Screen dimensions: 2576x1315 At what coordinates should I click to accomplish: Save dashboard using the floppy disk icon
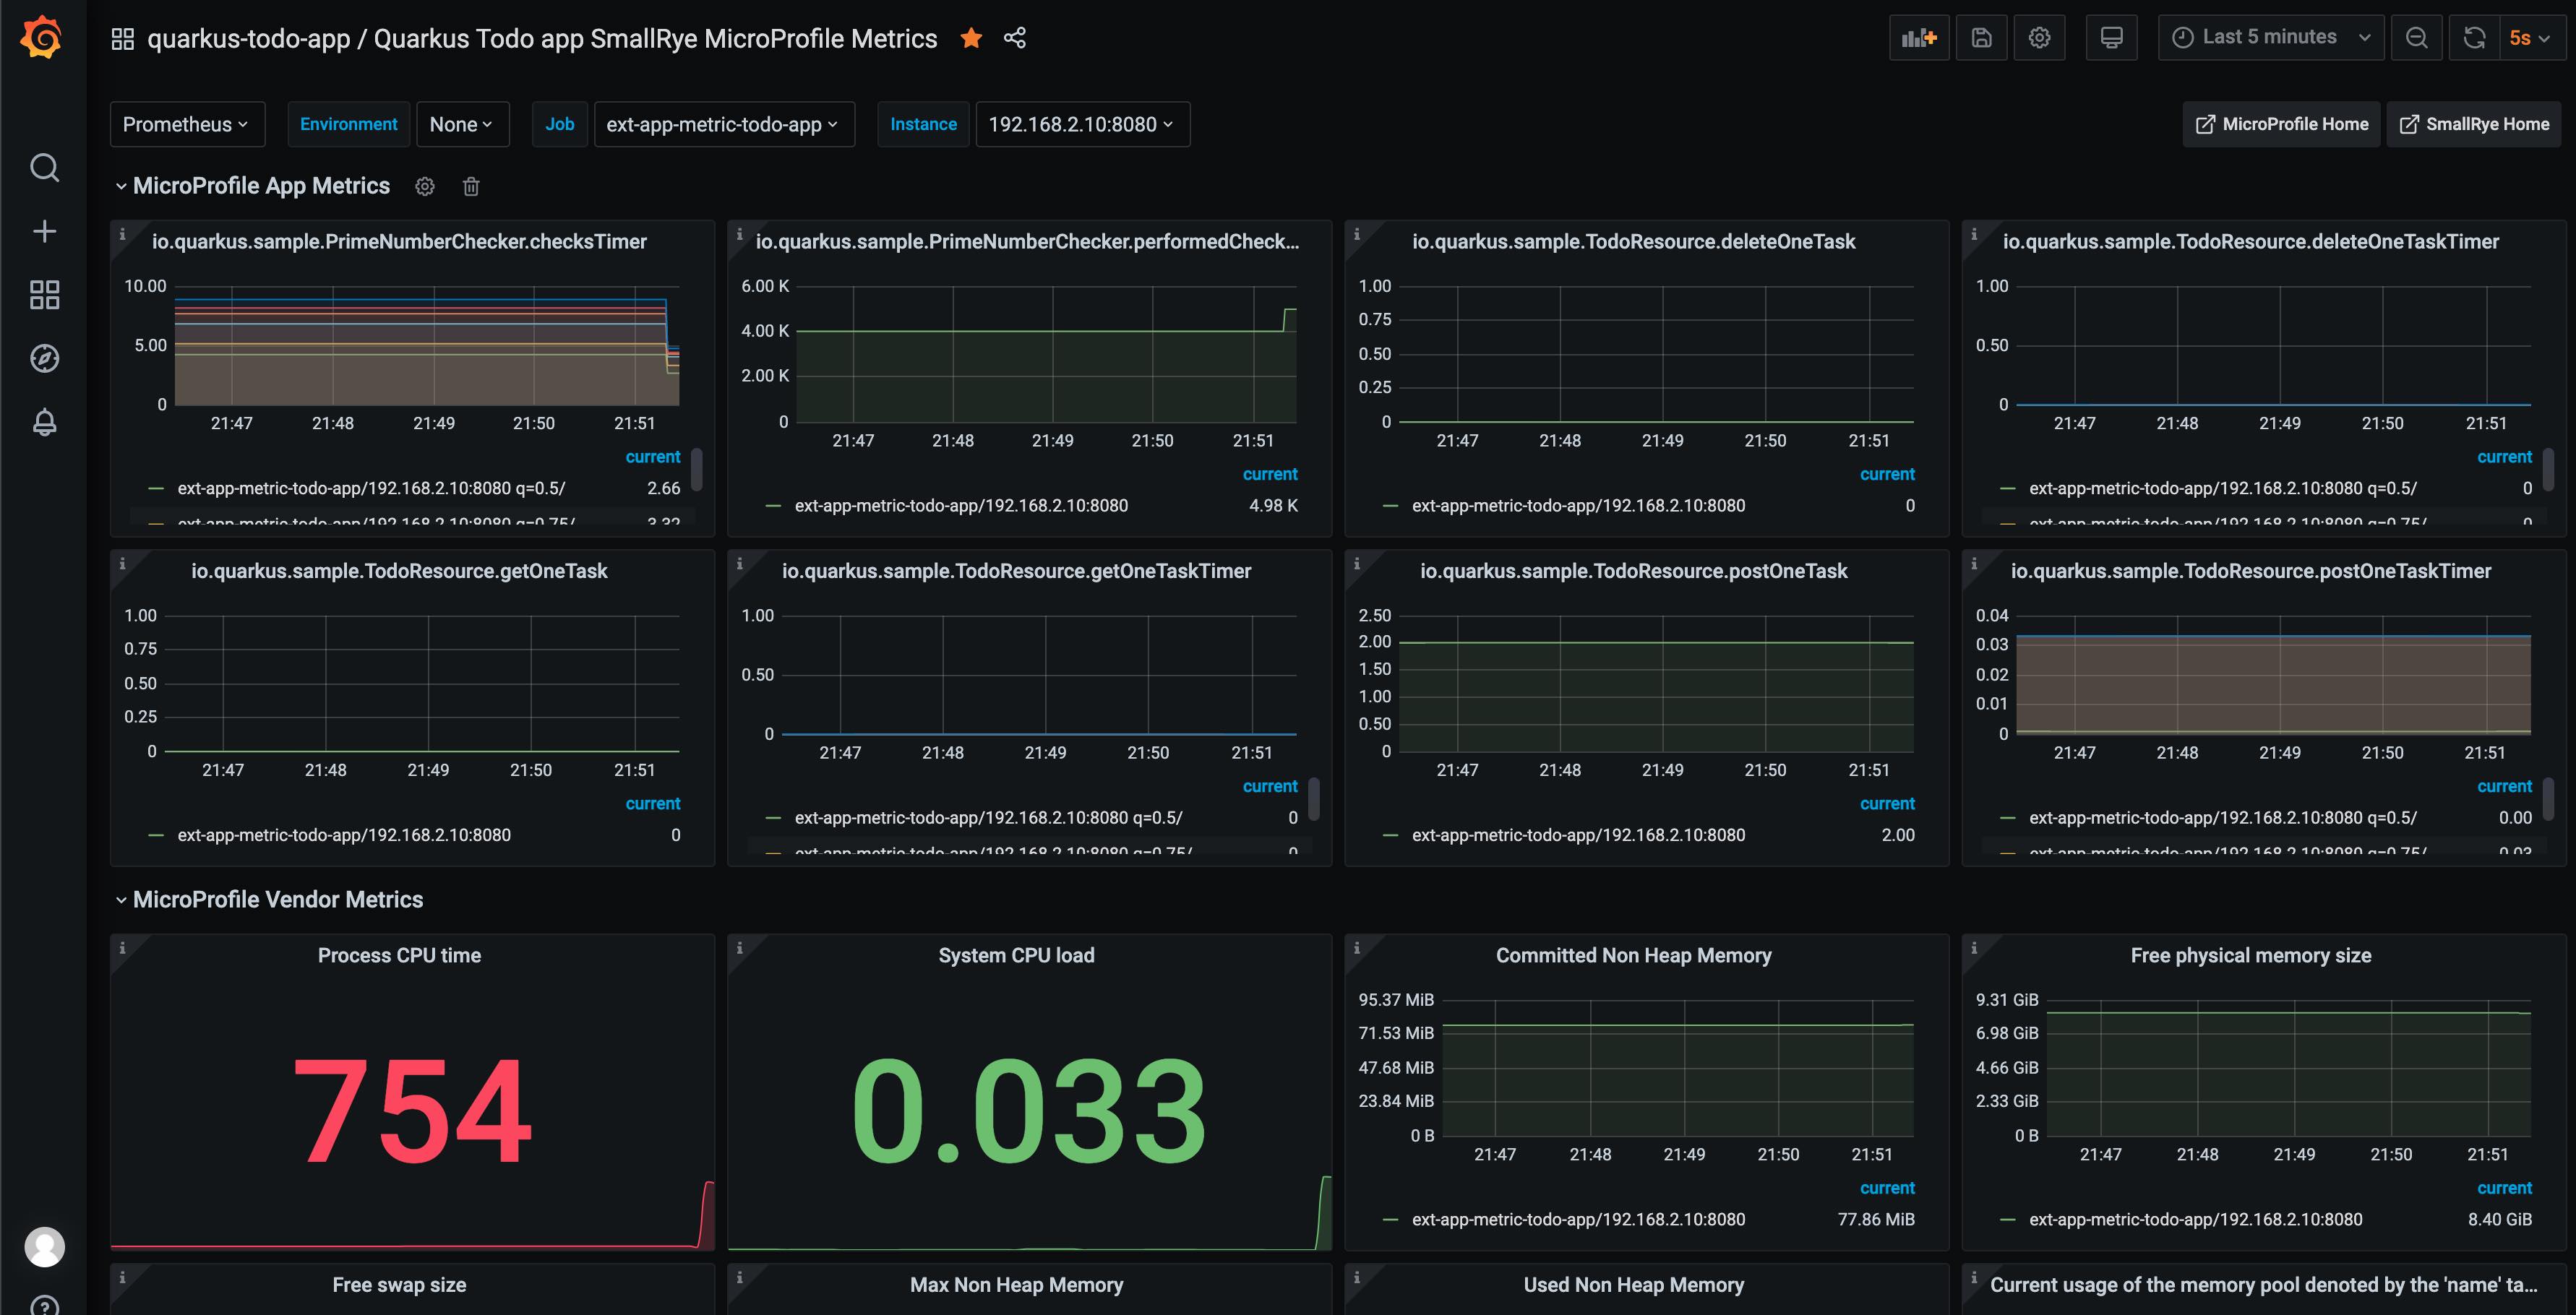[x=1981, y=38]
